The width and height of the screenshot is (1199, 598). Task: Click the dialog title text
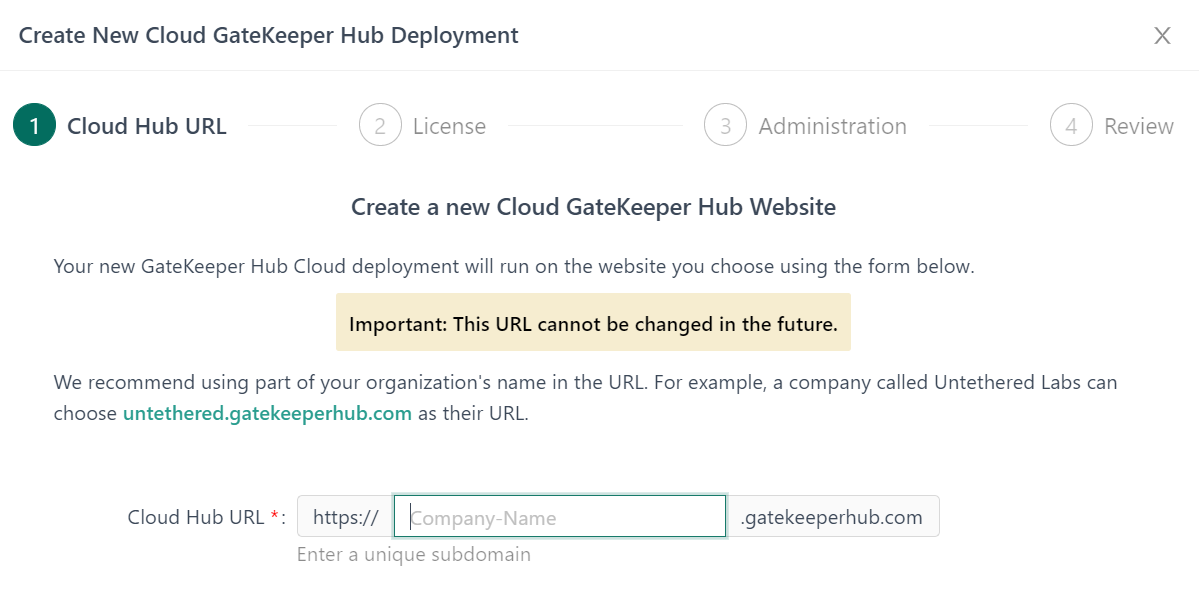click(269, 36)
